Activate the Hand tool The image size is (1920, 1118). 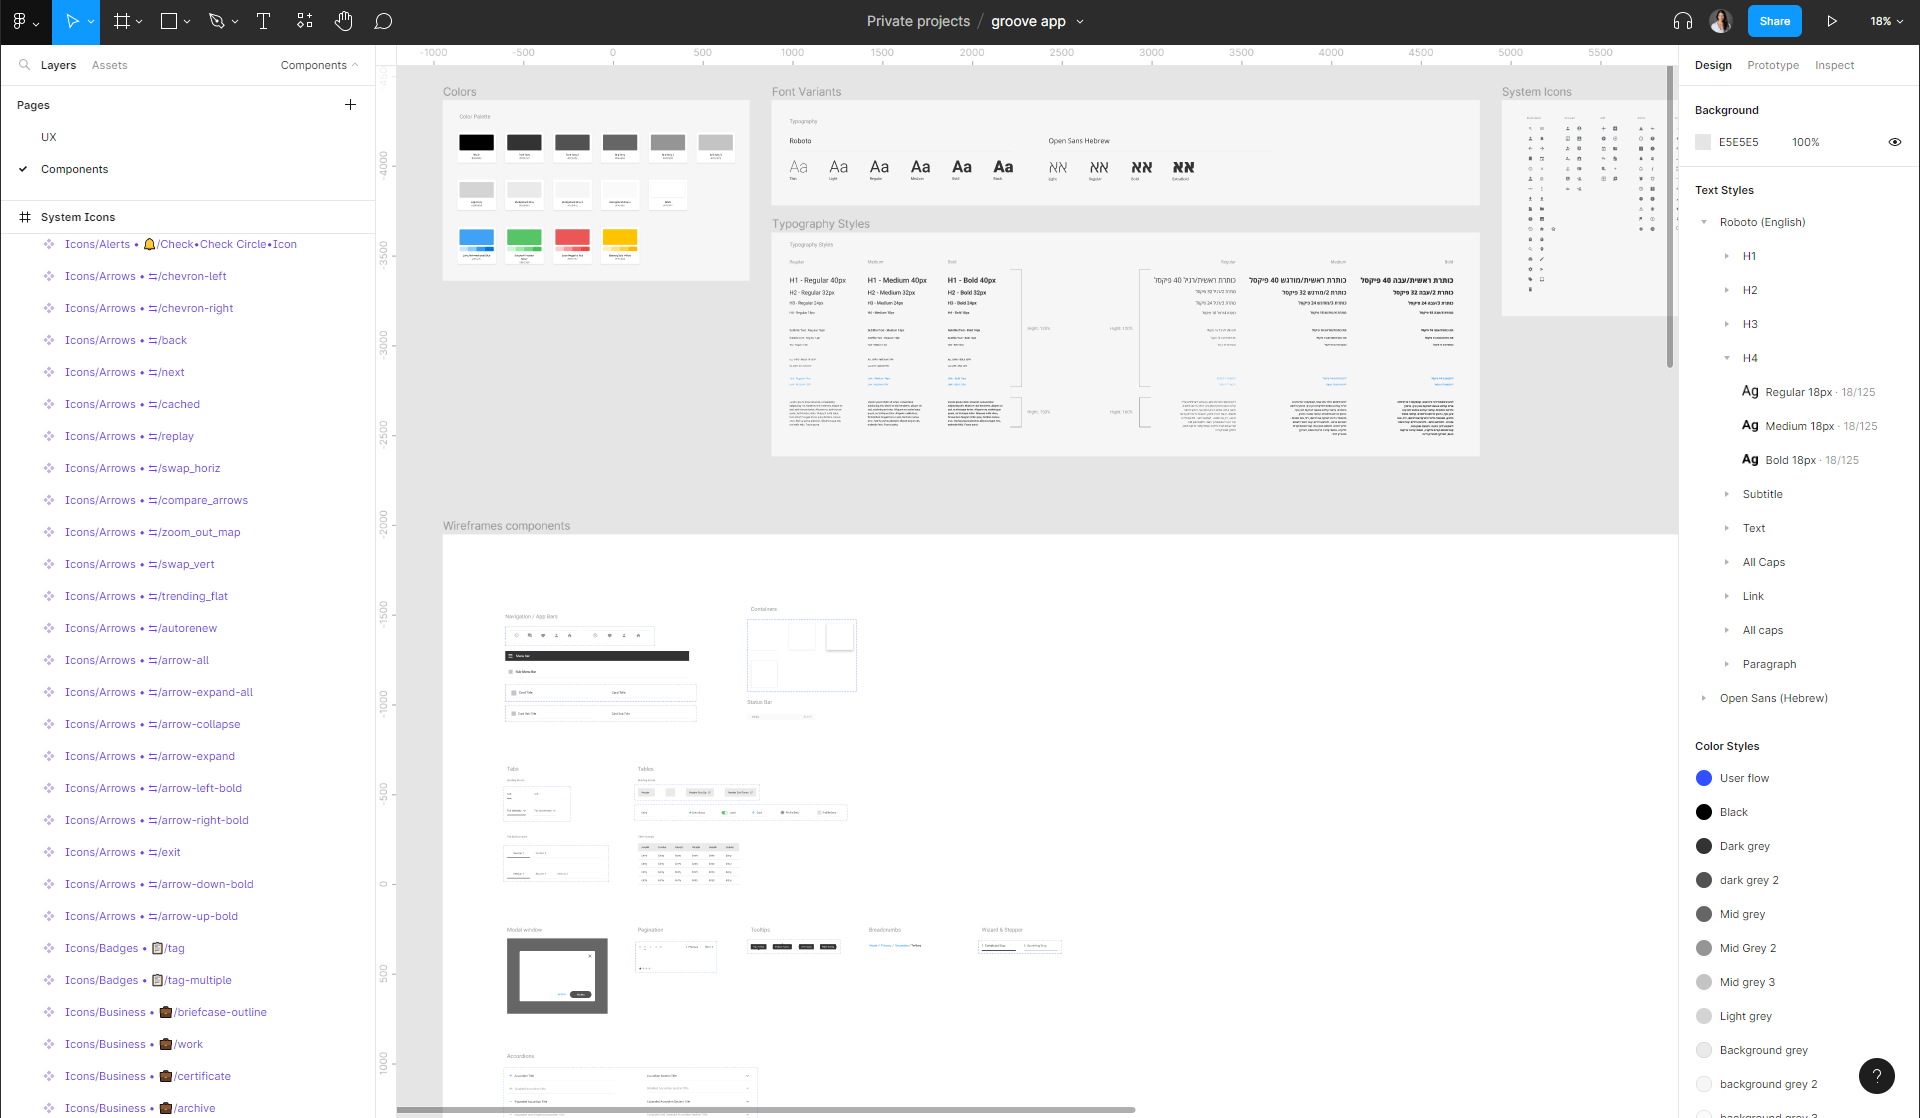click(343, 21)
